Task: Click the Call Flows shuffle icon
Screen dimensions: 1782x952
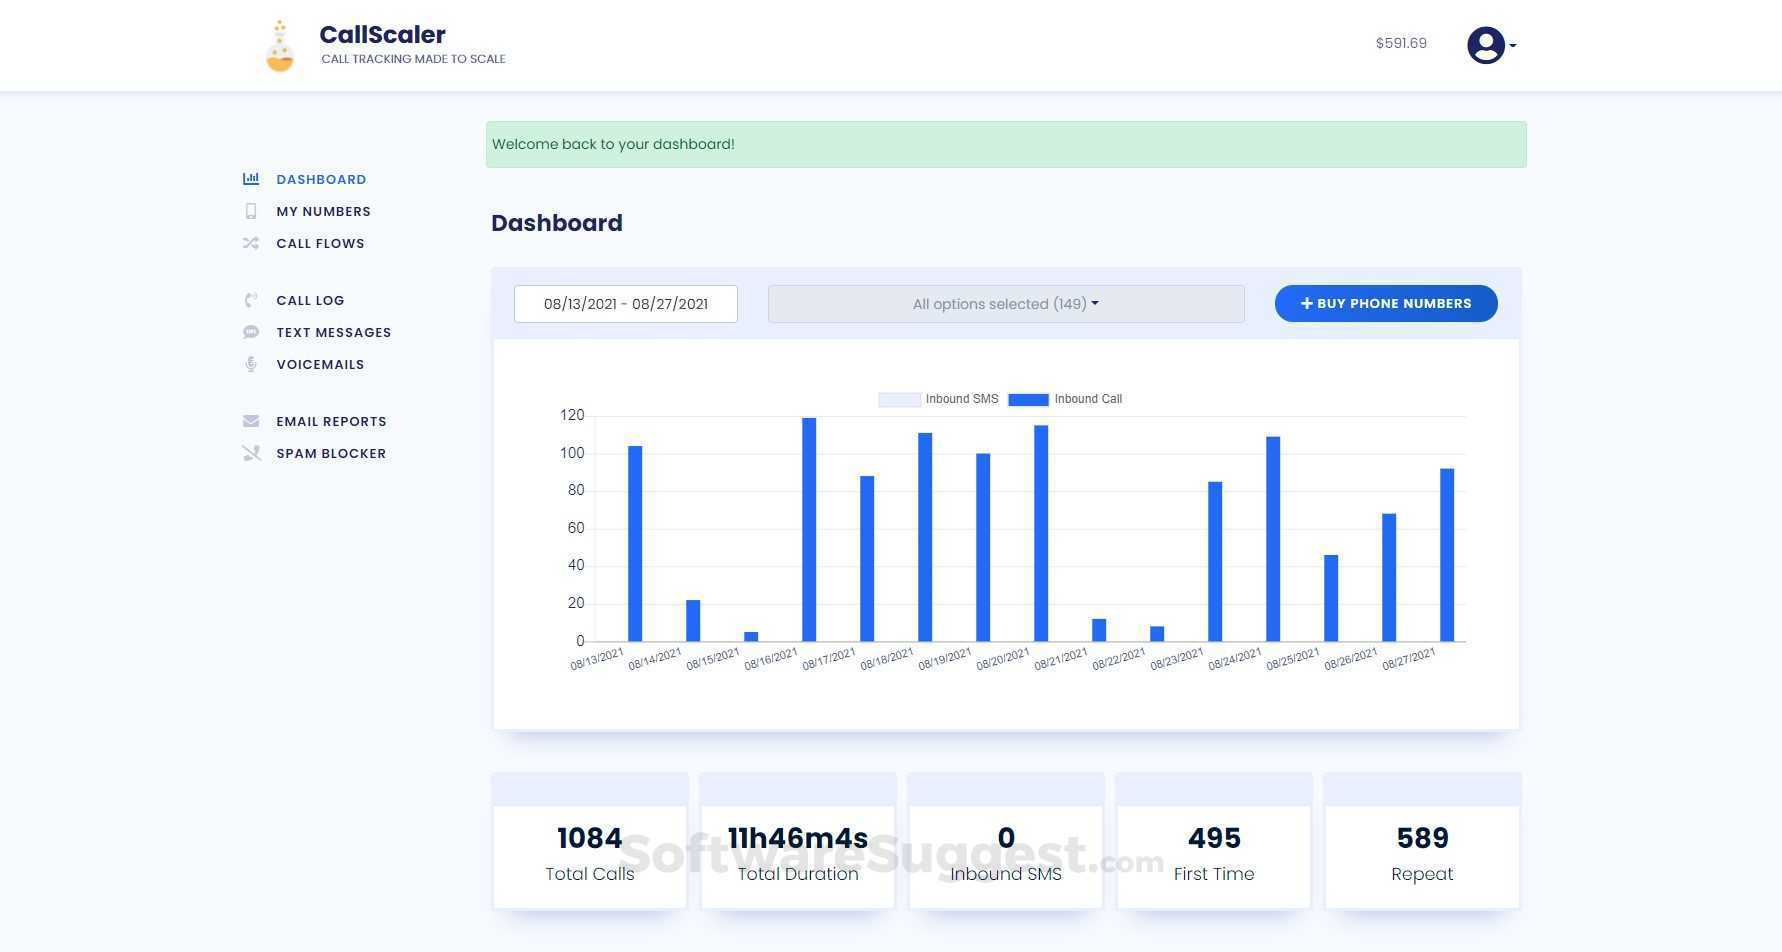Action: pos(250,243)
